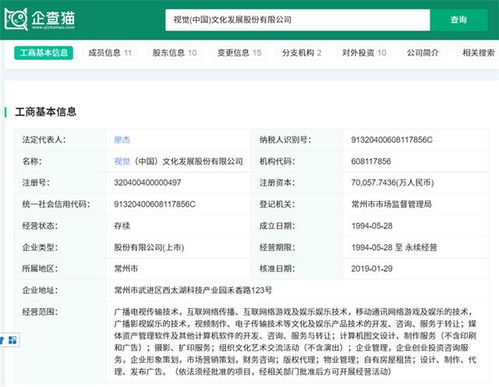Click the 经营范围 business scope paragraph
The height and width of the screenshot is (387, 499).
pyautogui.click(x=295, y=342)
